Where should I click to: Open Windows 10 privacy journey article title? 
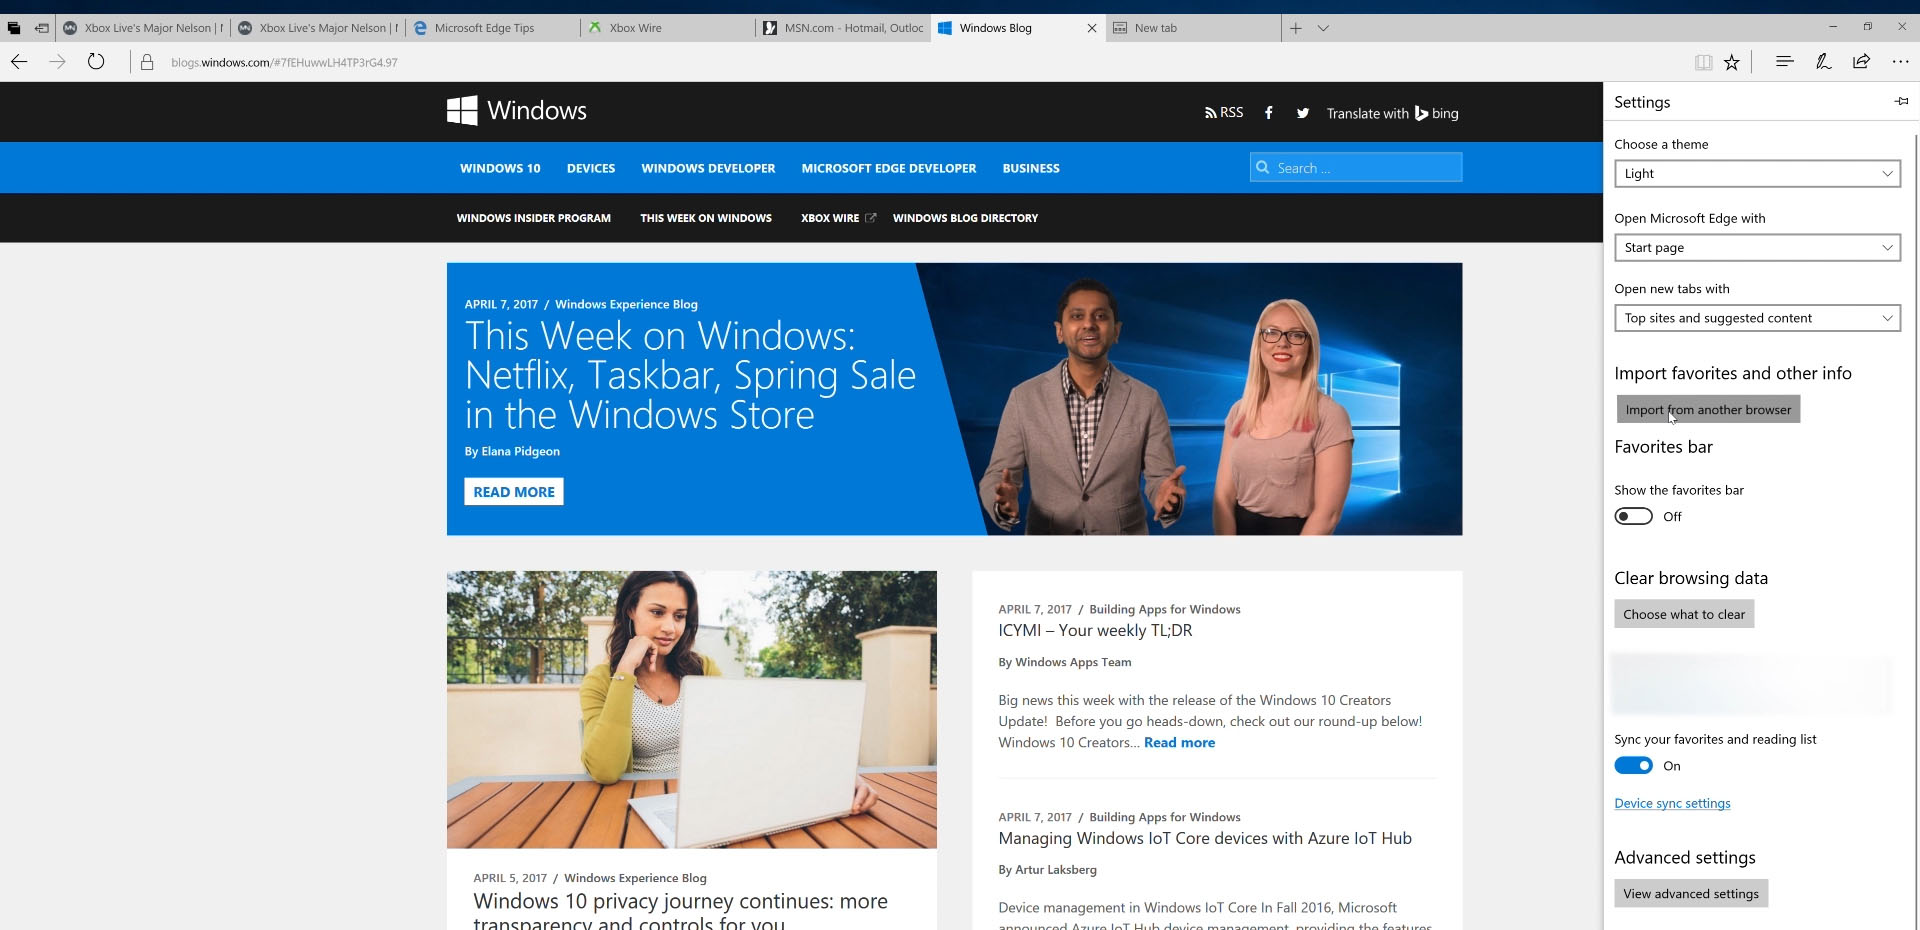click(680, 911)
